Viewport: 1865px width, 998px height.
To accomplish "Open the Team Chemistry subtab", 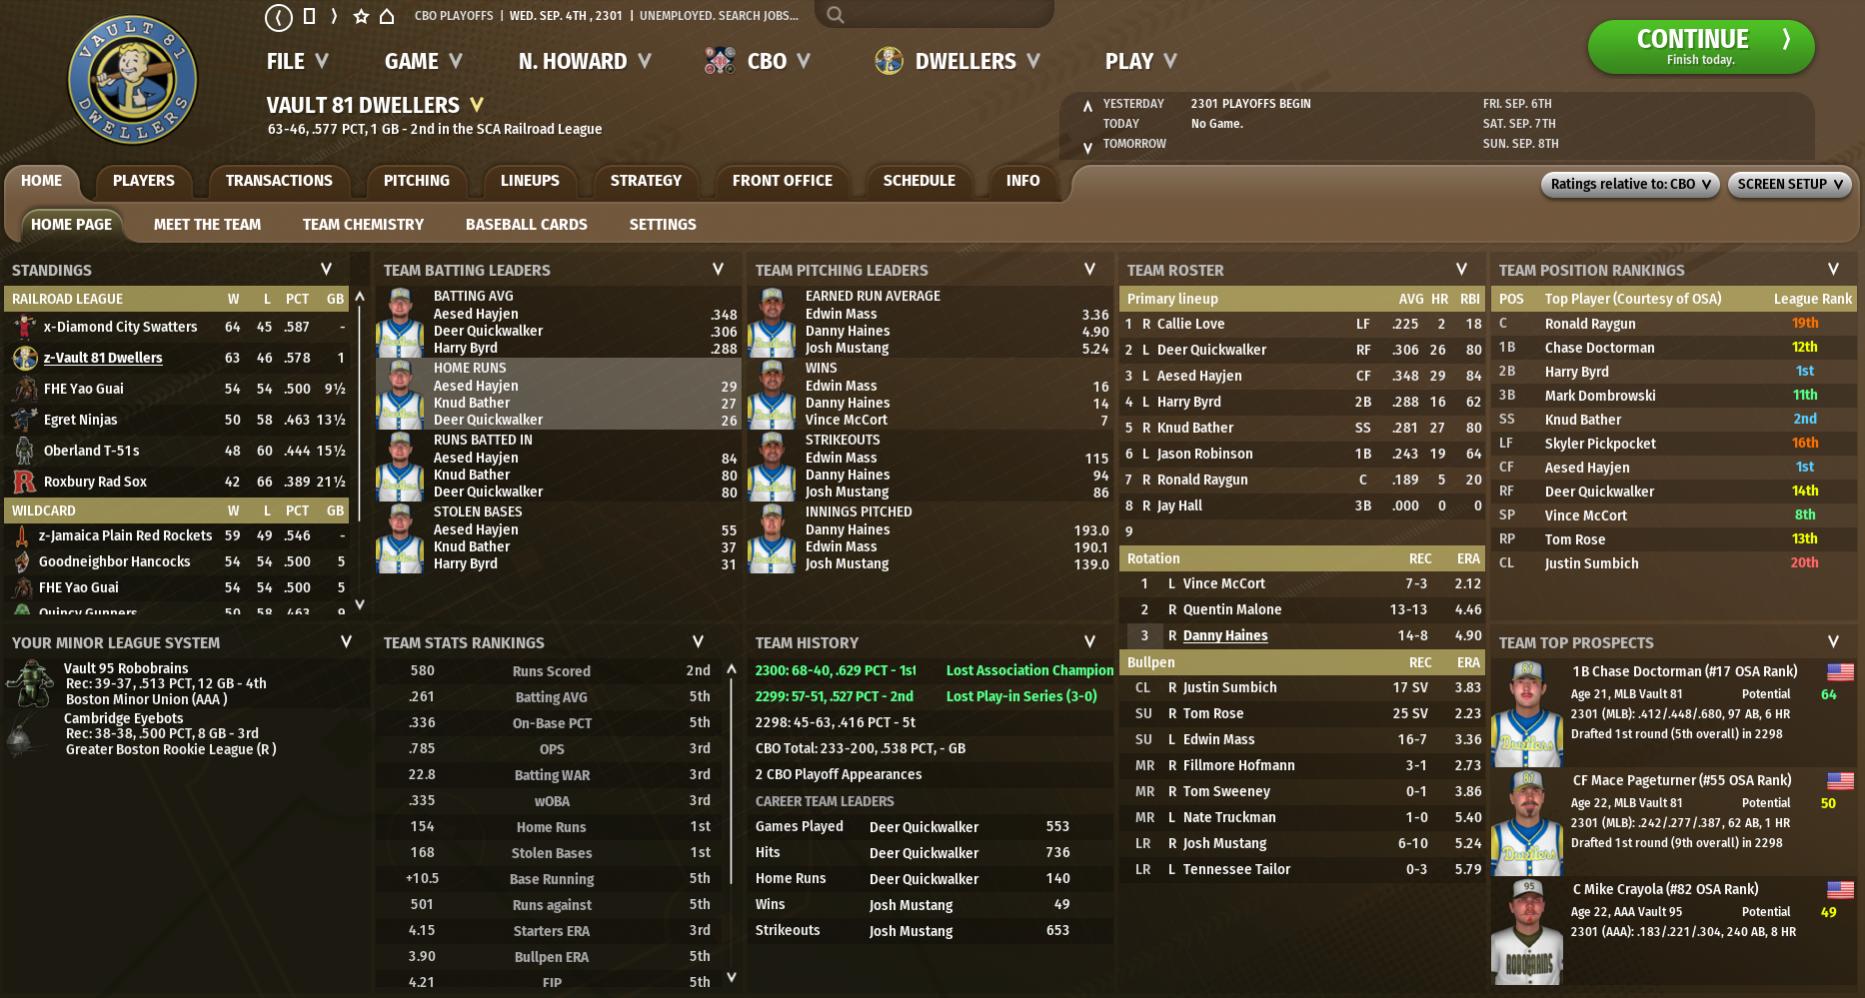I will pos(363,225).
